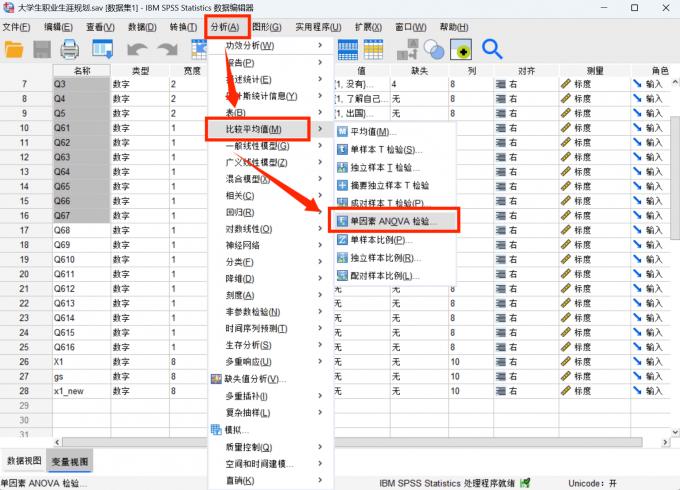Image resolution: width=680 pixels, height=490 pixels.
Task: Open the 转换(T) menu
Action: coord(183,27)
